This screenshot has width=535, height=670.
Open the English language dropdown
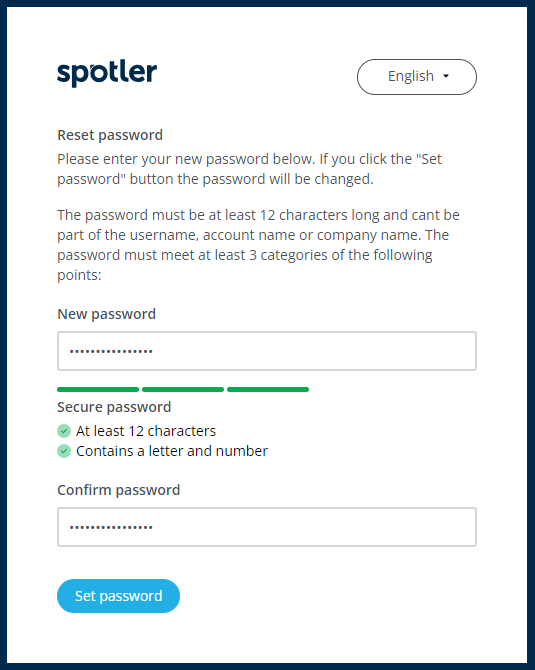pyautogui.click(x=417, y=77)
